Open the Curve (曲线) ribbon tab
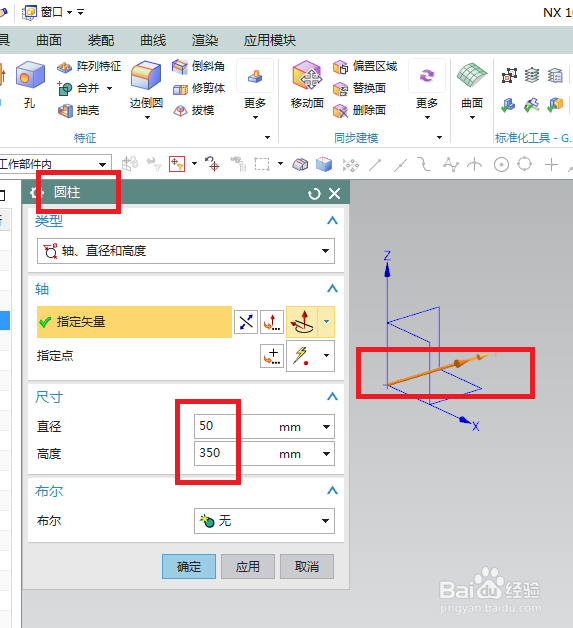Screen dimensions: 573x628 coord(153,40)
